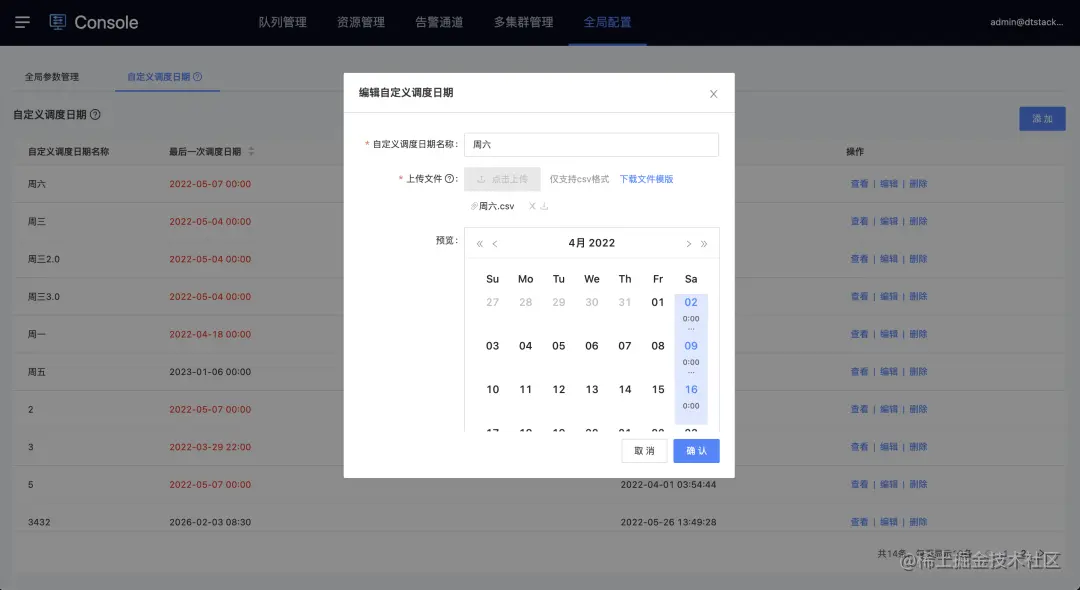
Task: Select April 13 in calendar
Action: click(592, 389)
